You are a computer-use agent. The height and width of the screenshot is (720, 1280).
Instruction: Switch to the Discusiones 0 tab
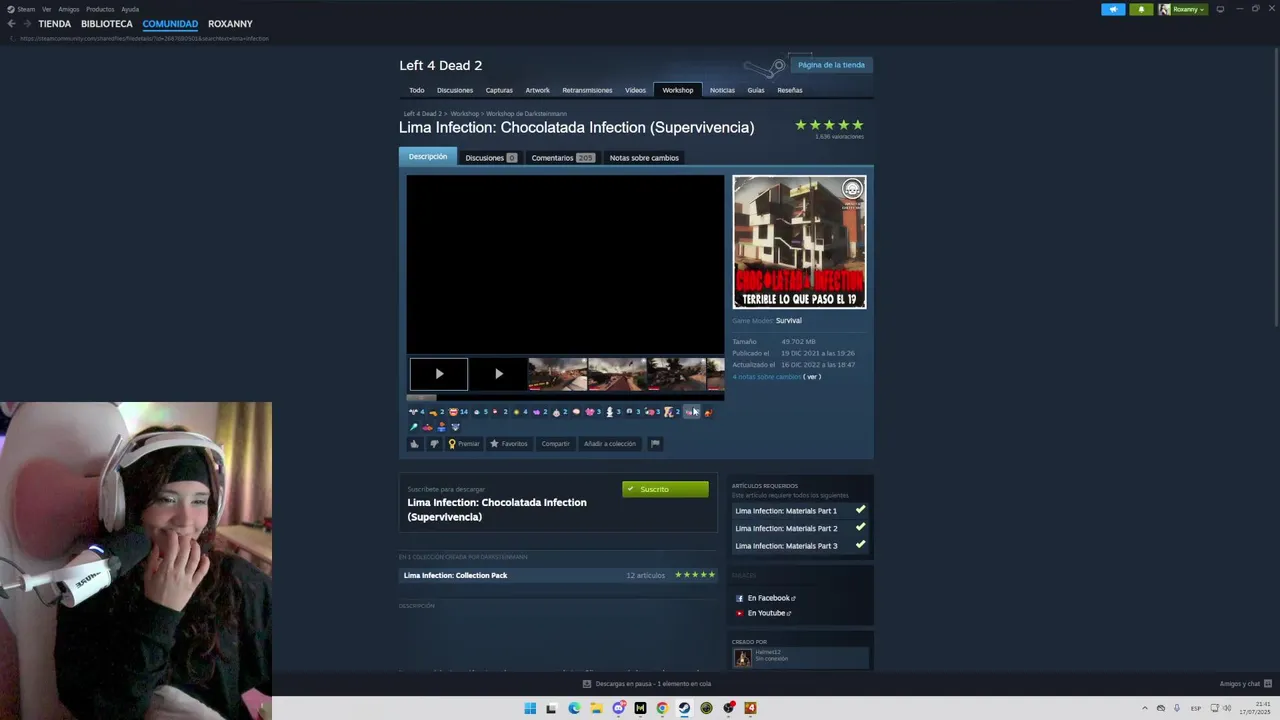490,158
